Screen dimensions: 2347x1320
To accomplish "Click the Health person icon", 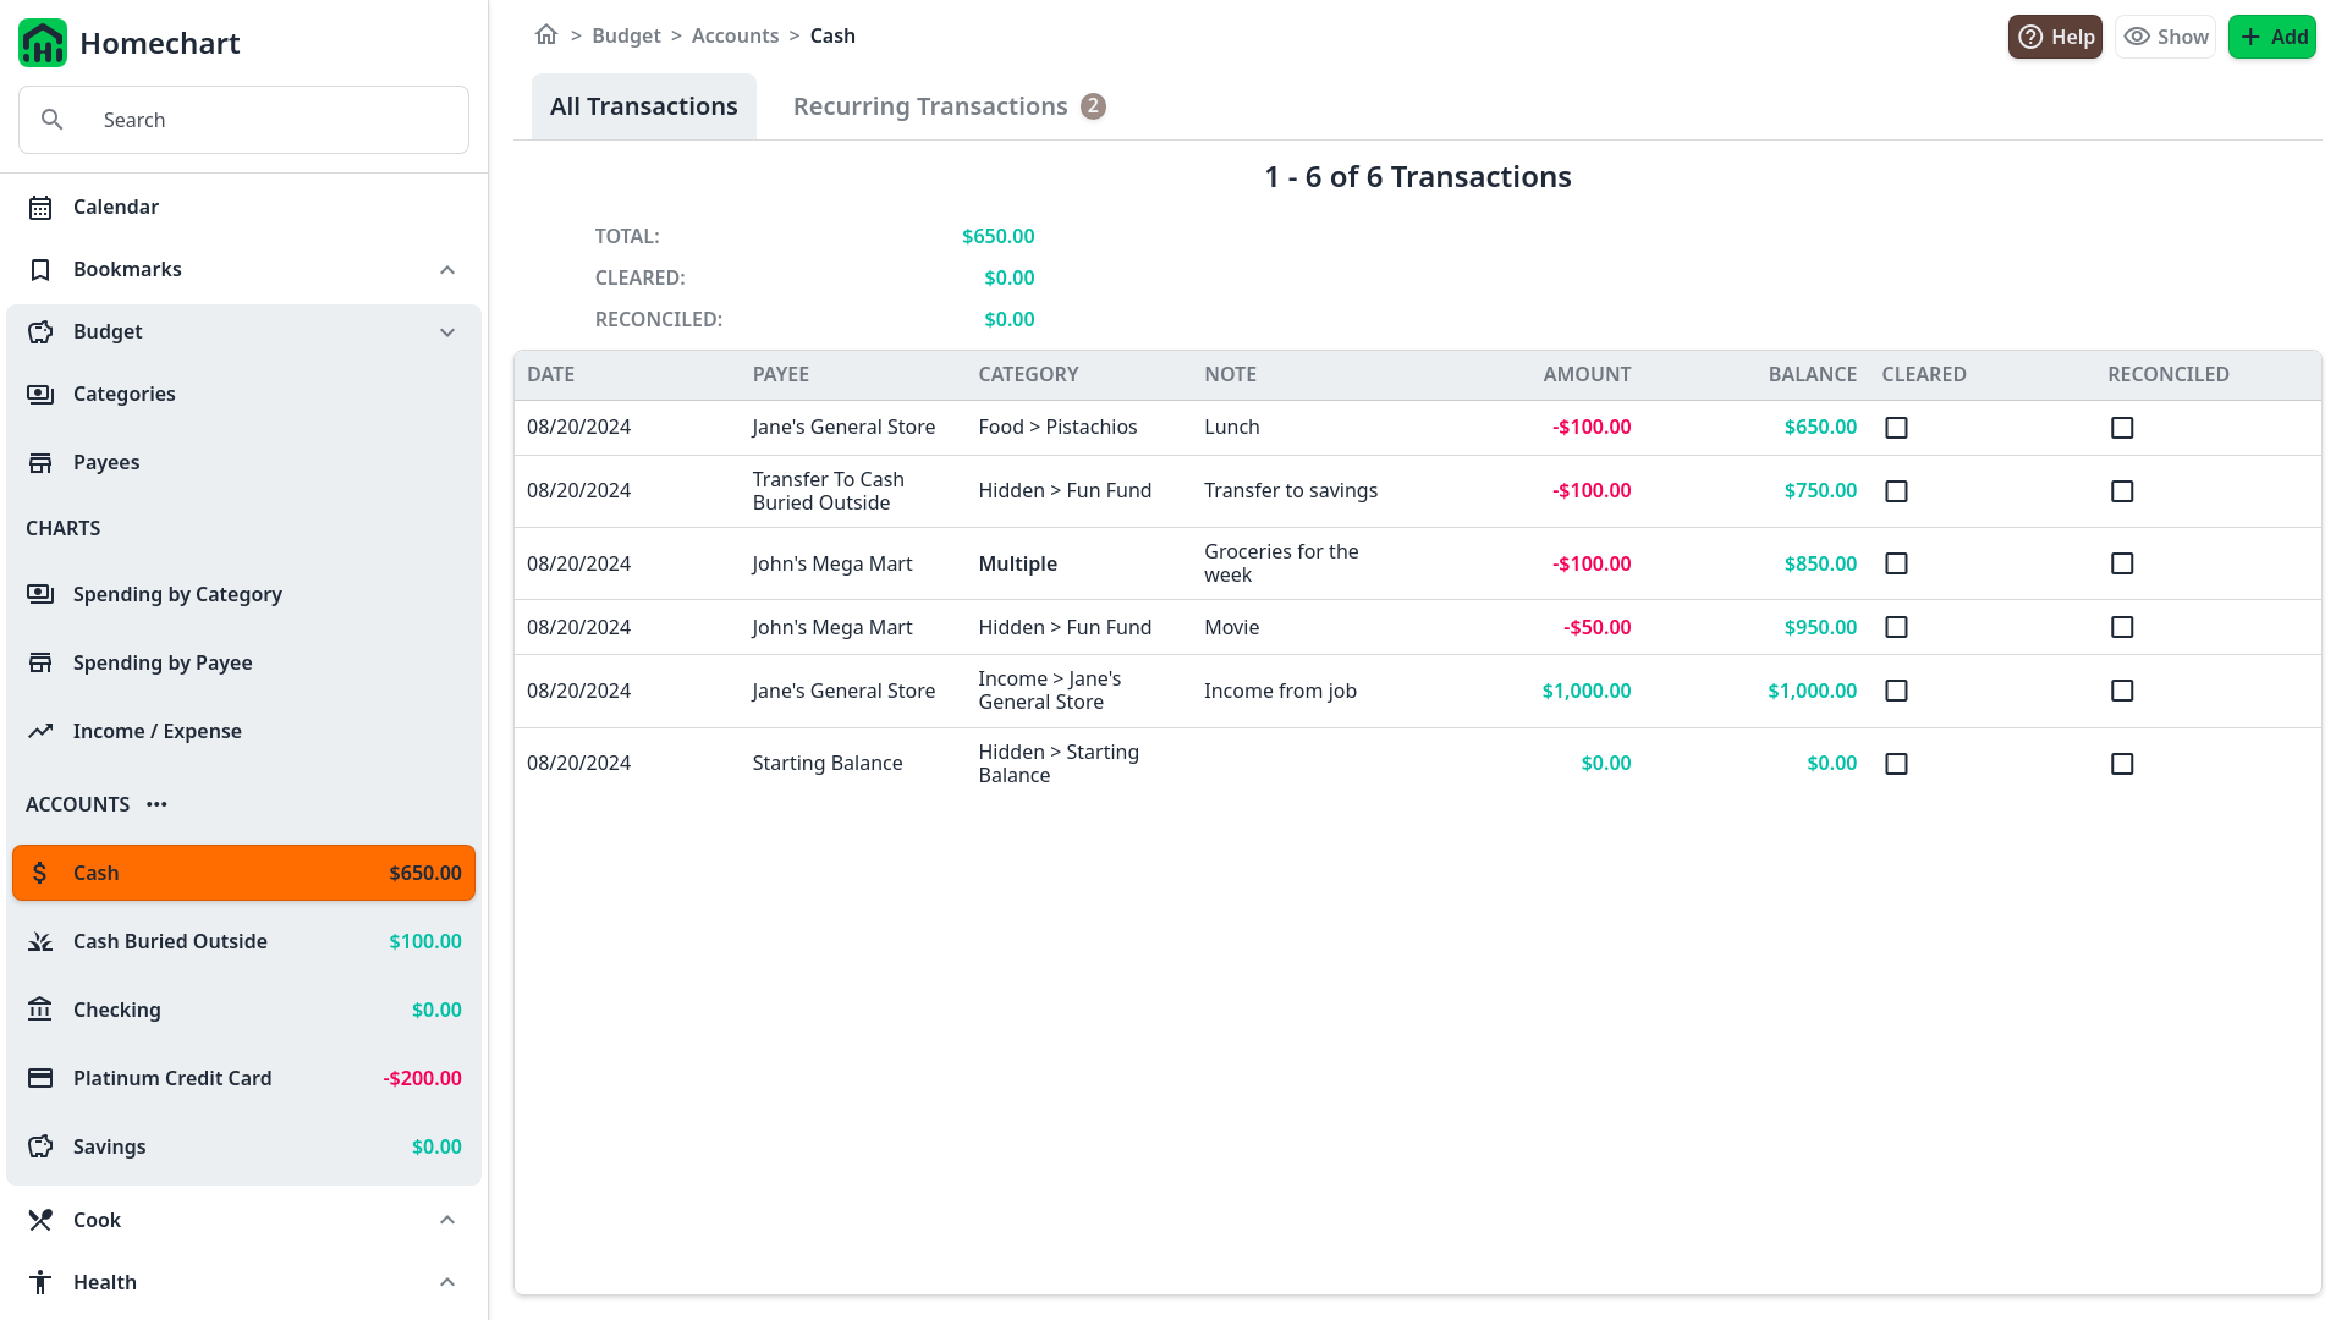I will click(40, 1282).
